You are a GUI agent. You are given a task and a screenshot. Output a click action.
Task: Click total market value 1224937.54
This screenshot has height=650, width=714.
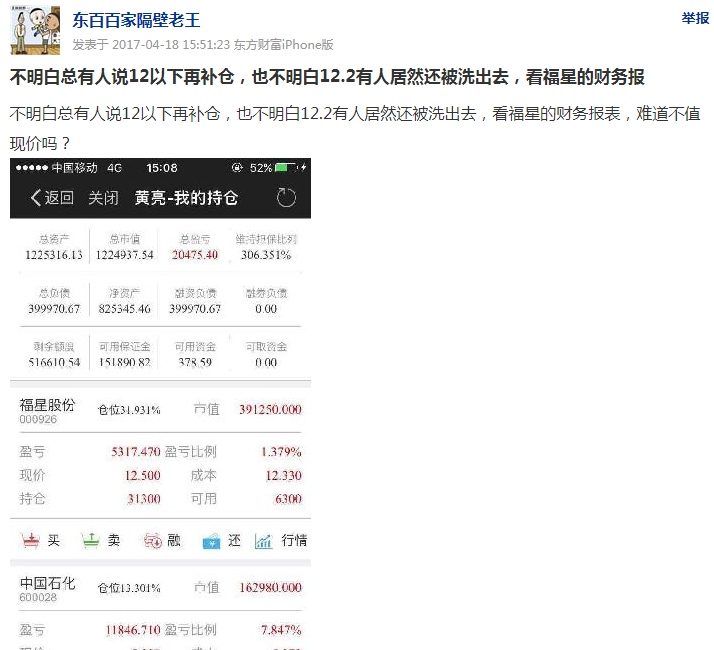click(x=124, y=255)
